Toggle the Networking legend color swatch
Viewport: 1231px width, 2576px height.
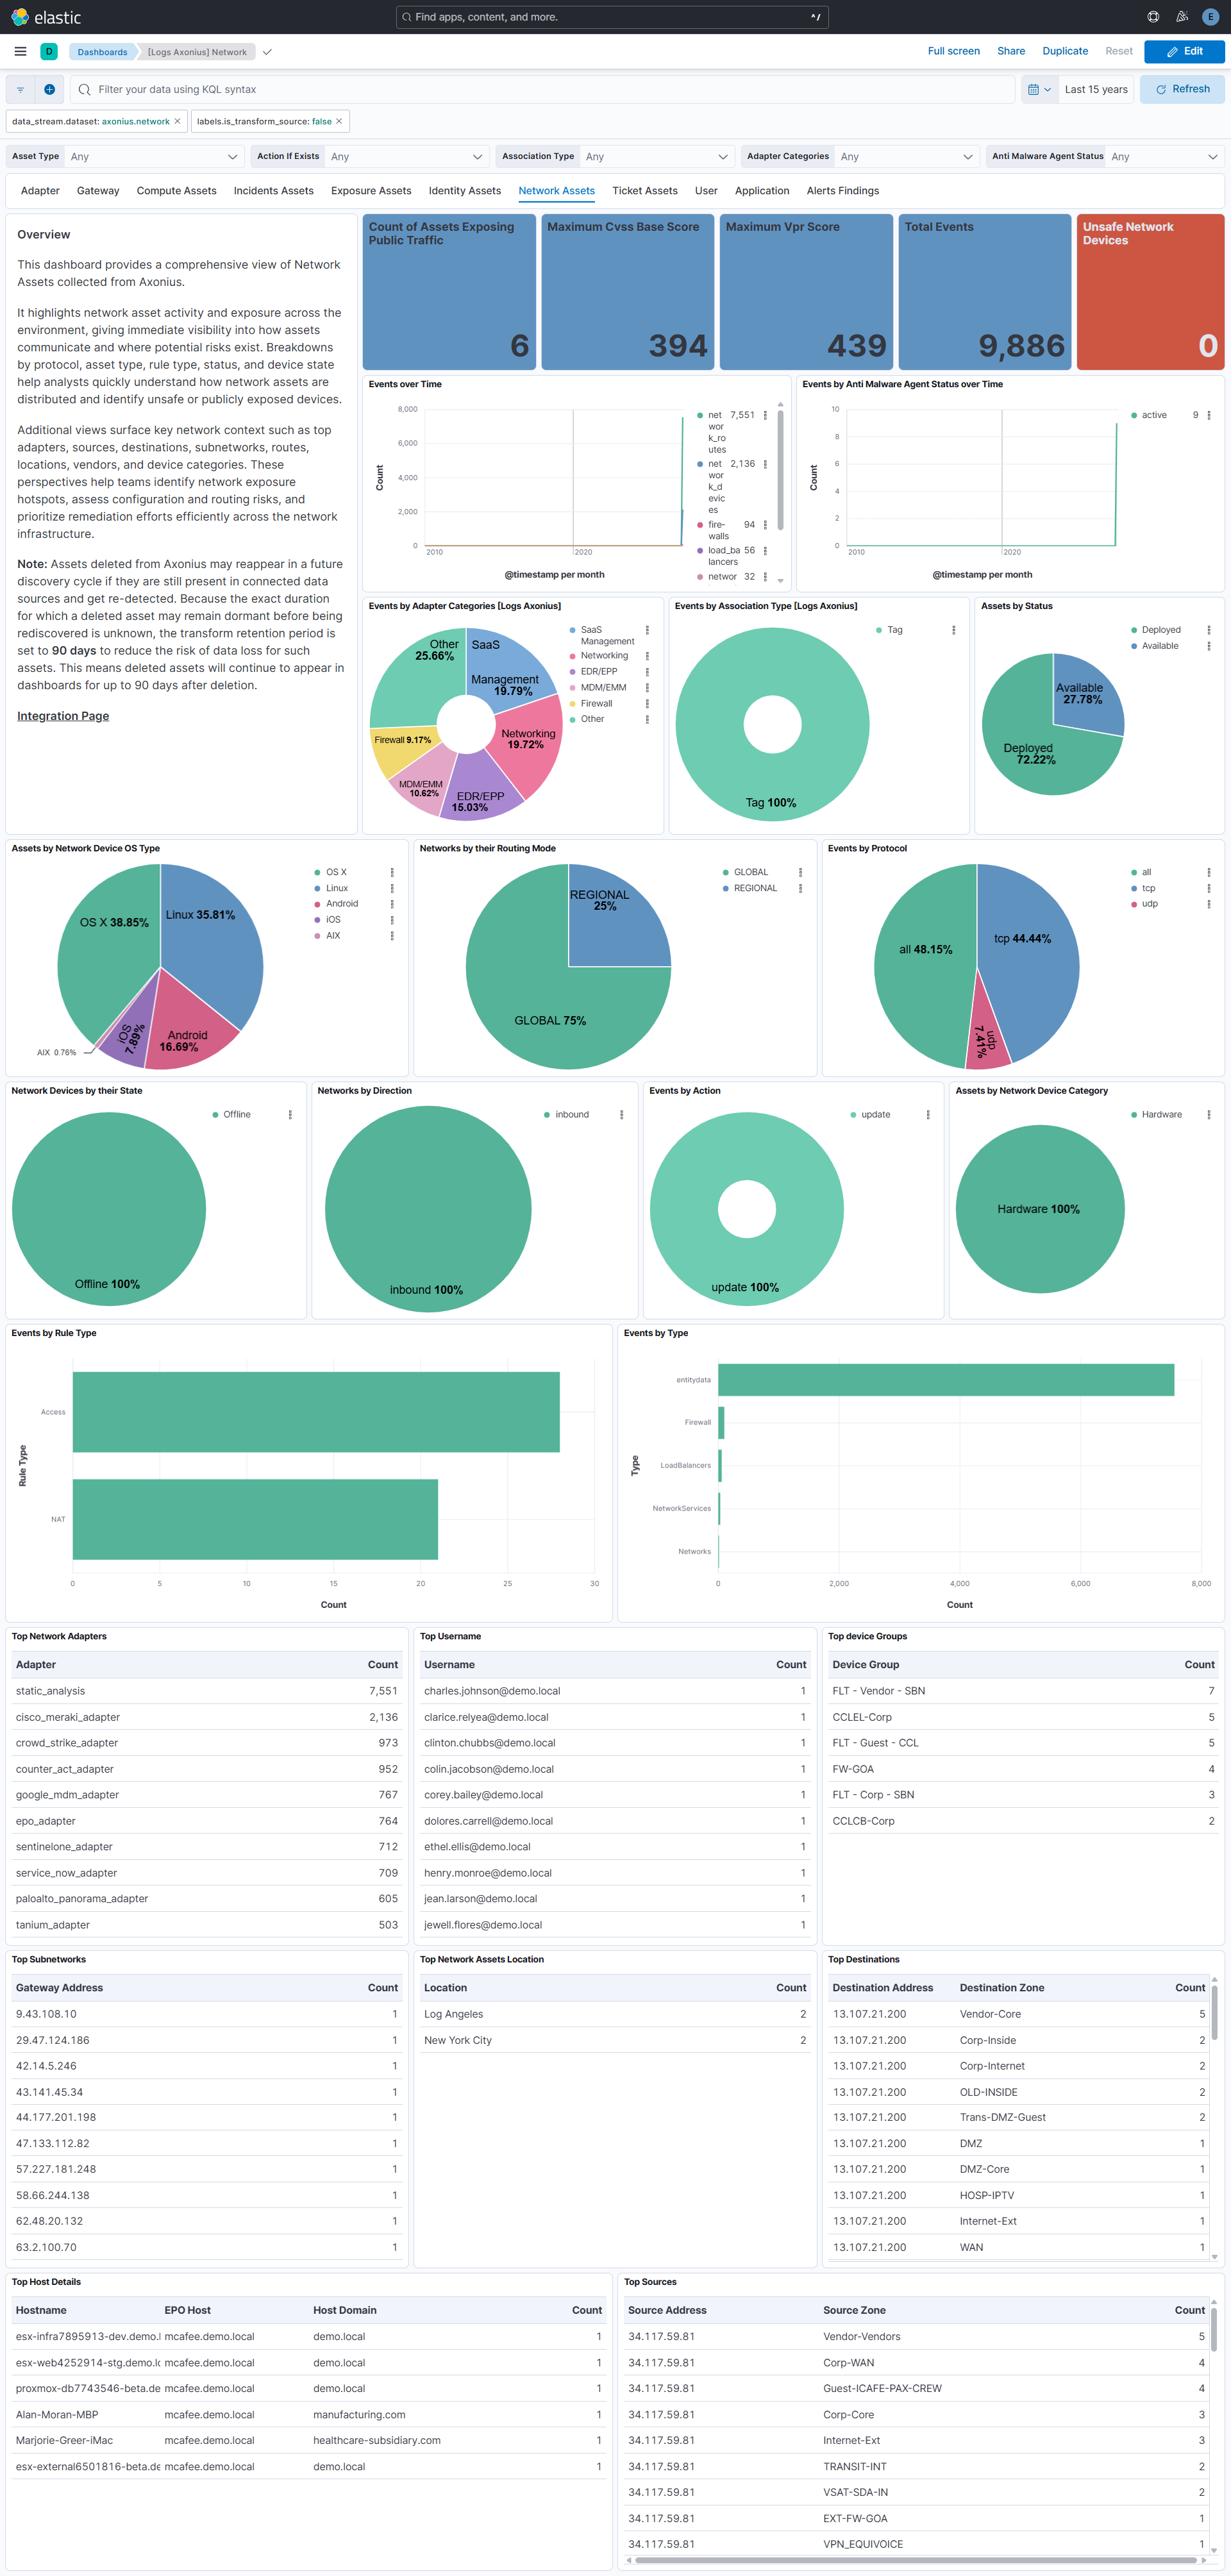tap(572, 656)
